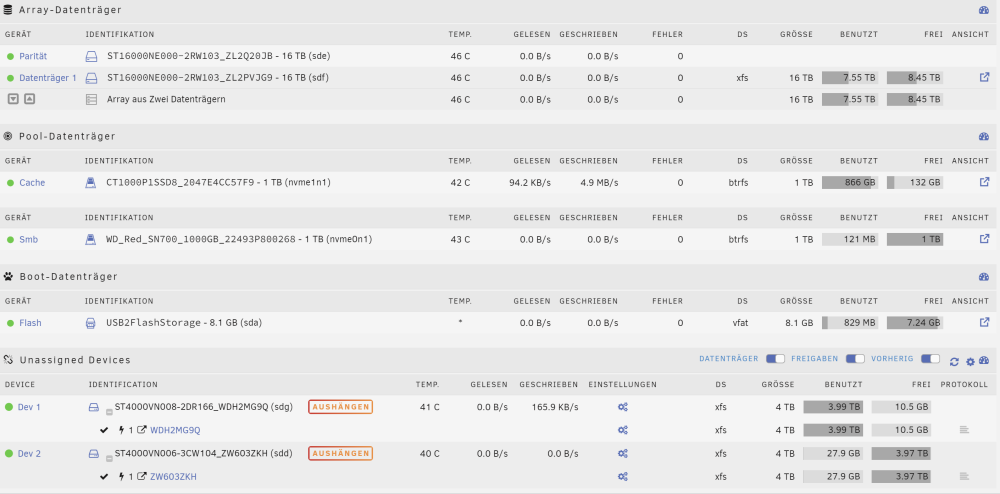The image size is (1000, 494).
Task: Click the 4.9 MB/s written value for Cache
Action: coord(599,182)
